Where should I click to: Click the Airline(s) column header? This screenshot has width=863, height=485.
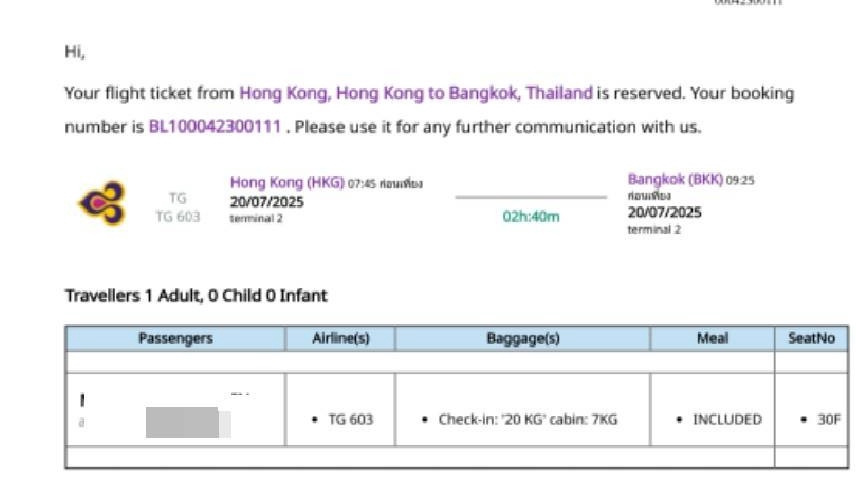(340, 339)
